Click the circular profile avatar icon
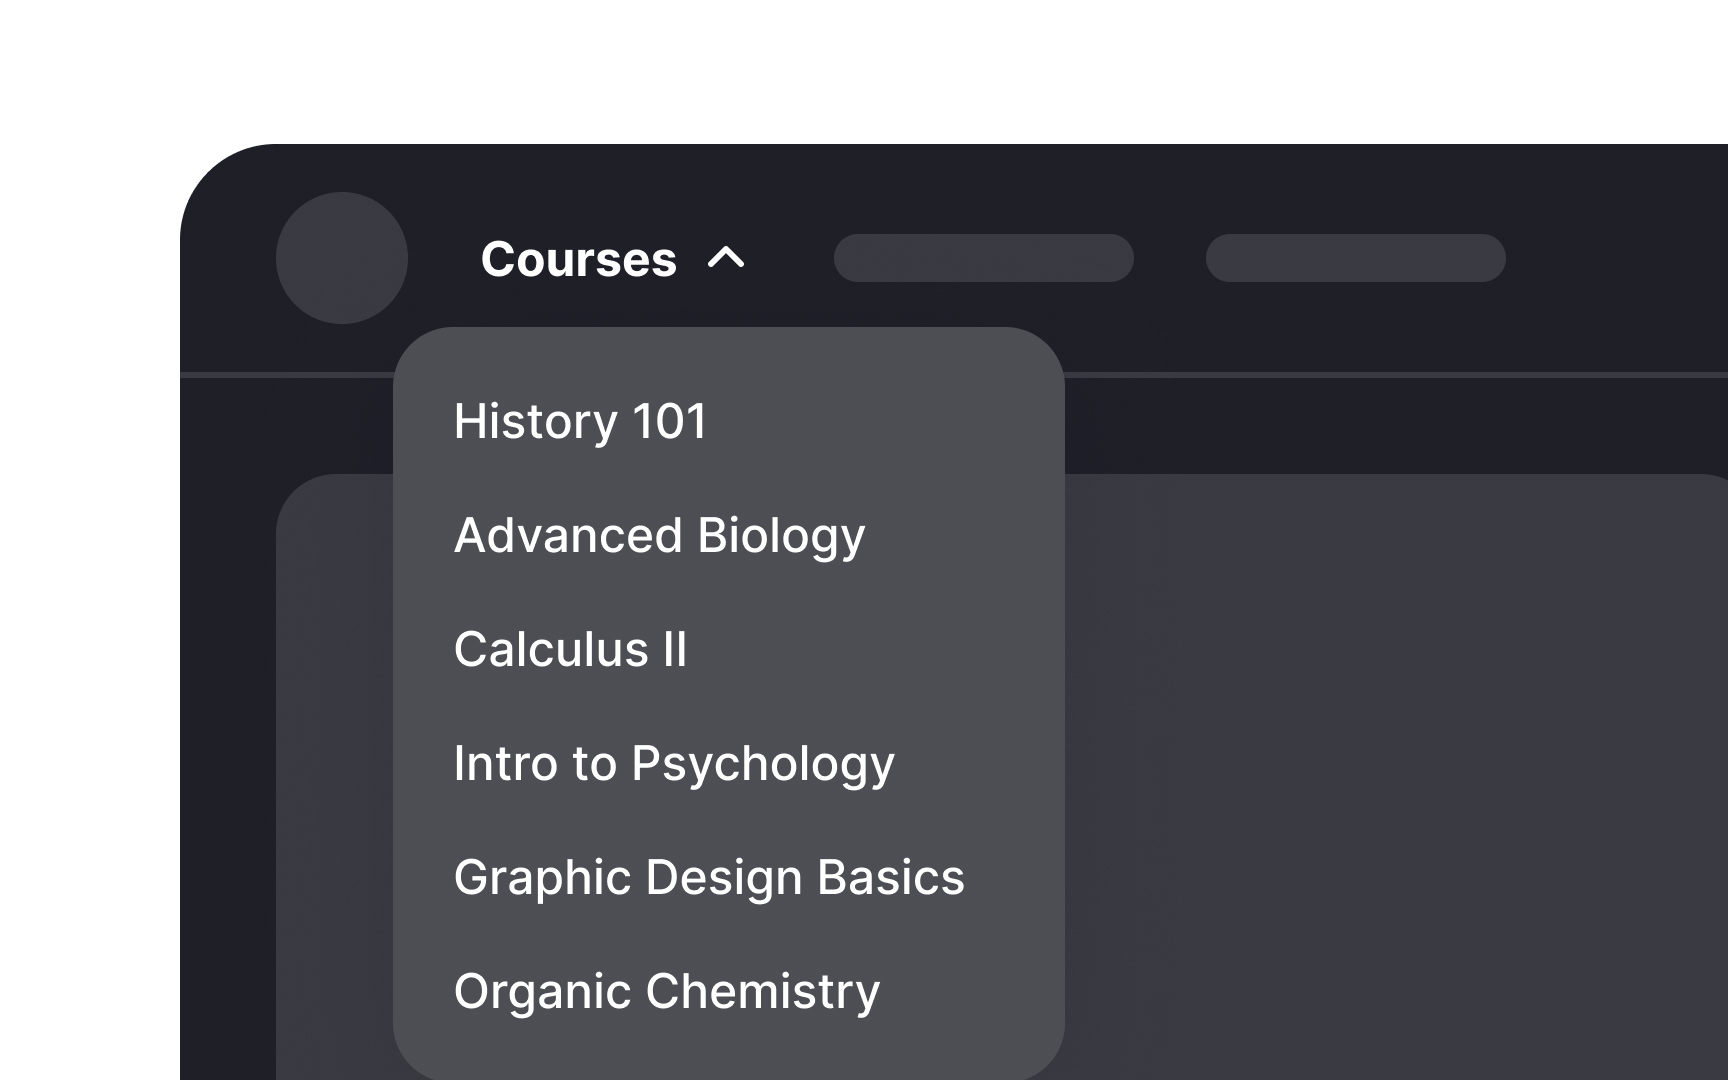This screenshot has width=1728, height=1080. (x=342, y=258)
